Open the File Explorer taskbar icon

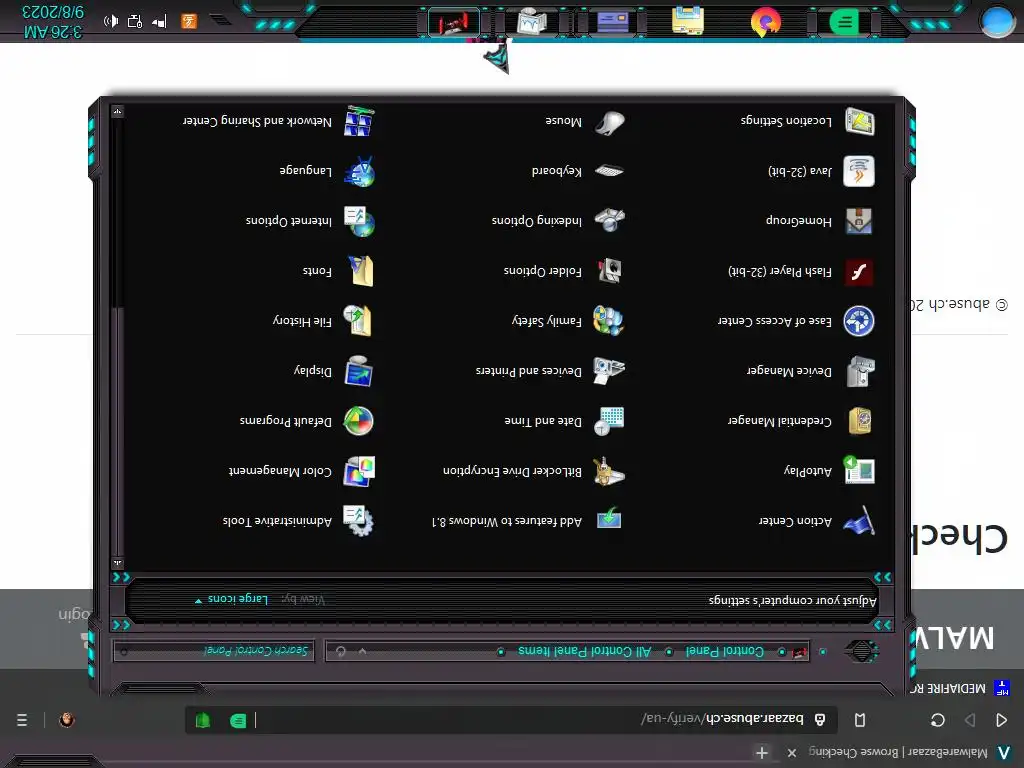(x=688, y=20)
